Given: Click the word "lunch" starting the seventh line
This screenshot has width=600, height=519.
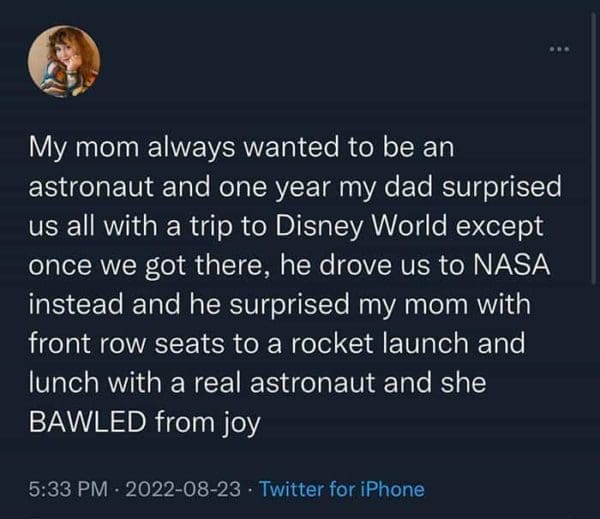Looking at the screenshot, I should click(x=59, y=382).
